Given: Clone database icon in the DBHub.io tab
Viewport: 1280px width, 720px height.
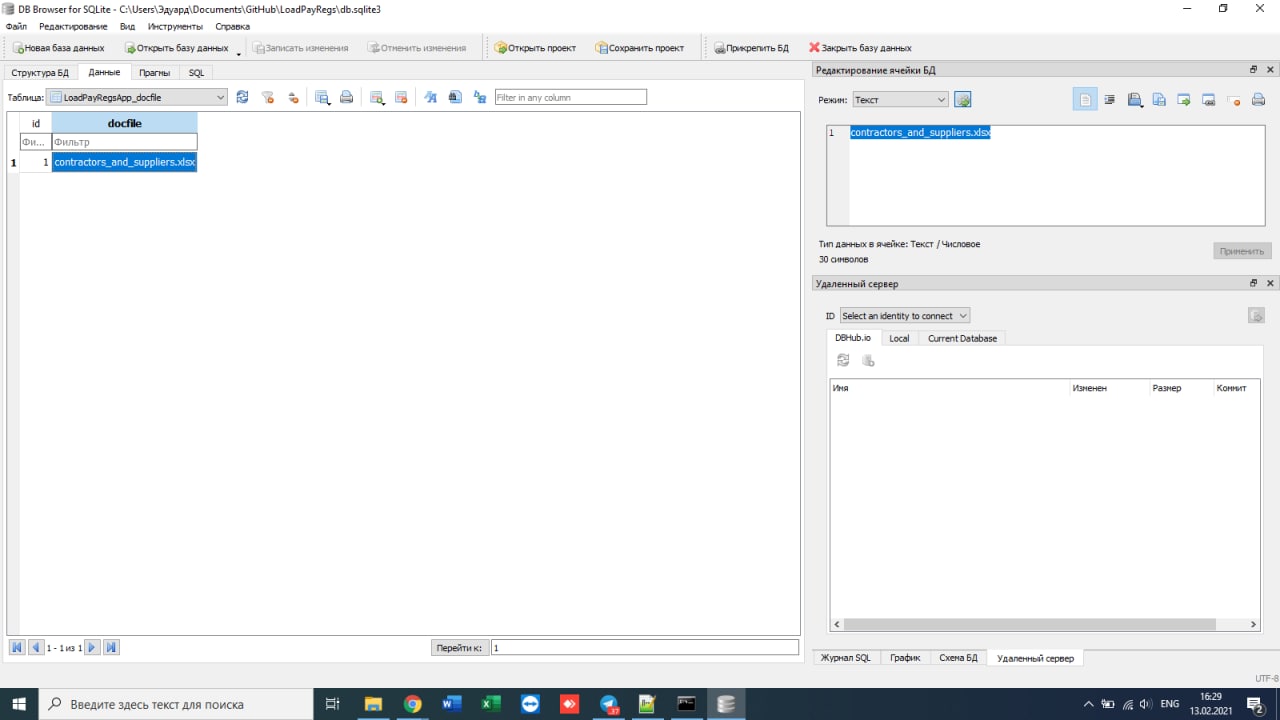Looking at the screenshot, I should [x=868, y=360].
